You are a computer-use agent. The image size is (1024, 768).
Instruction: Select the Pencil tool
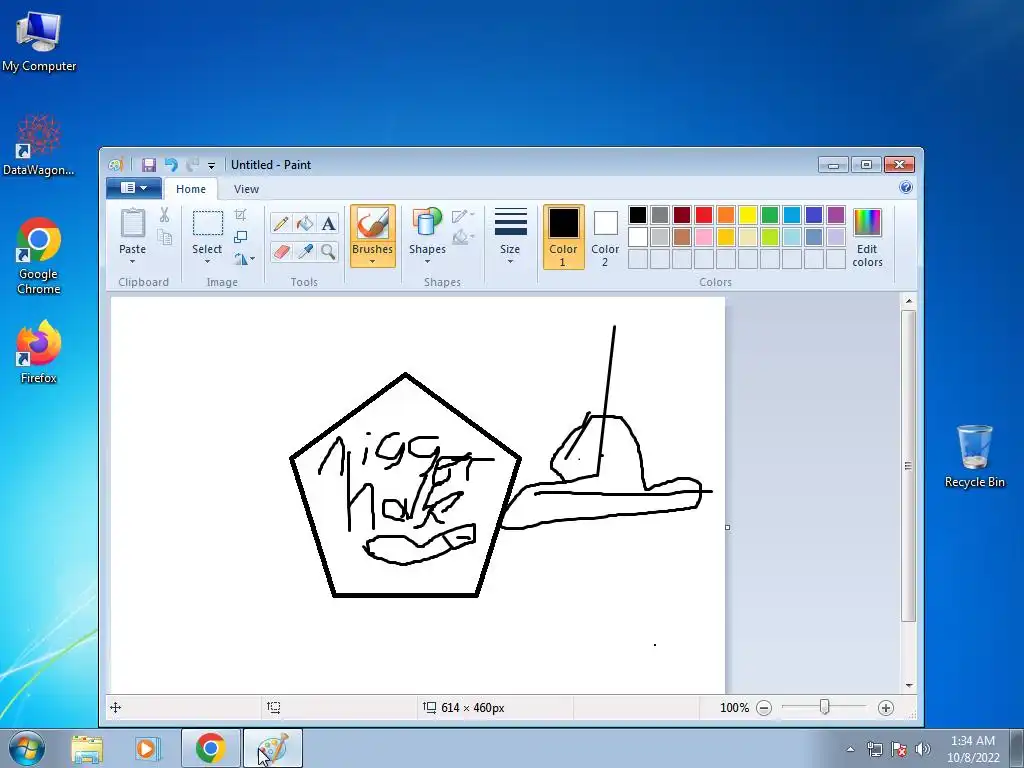point(281,223)
